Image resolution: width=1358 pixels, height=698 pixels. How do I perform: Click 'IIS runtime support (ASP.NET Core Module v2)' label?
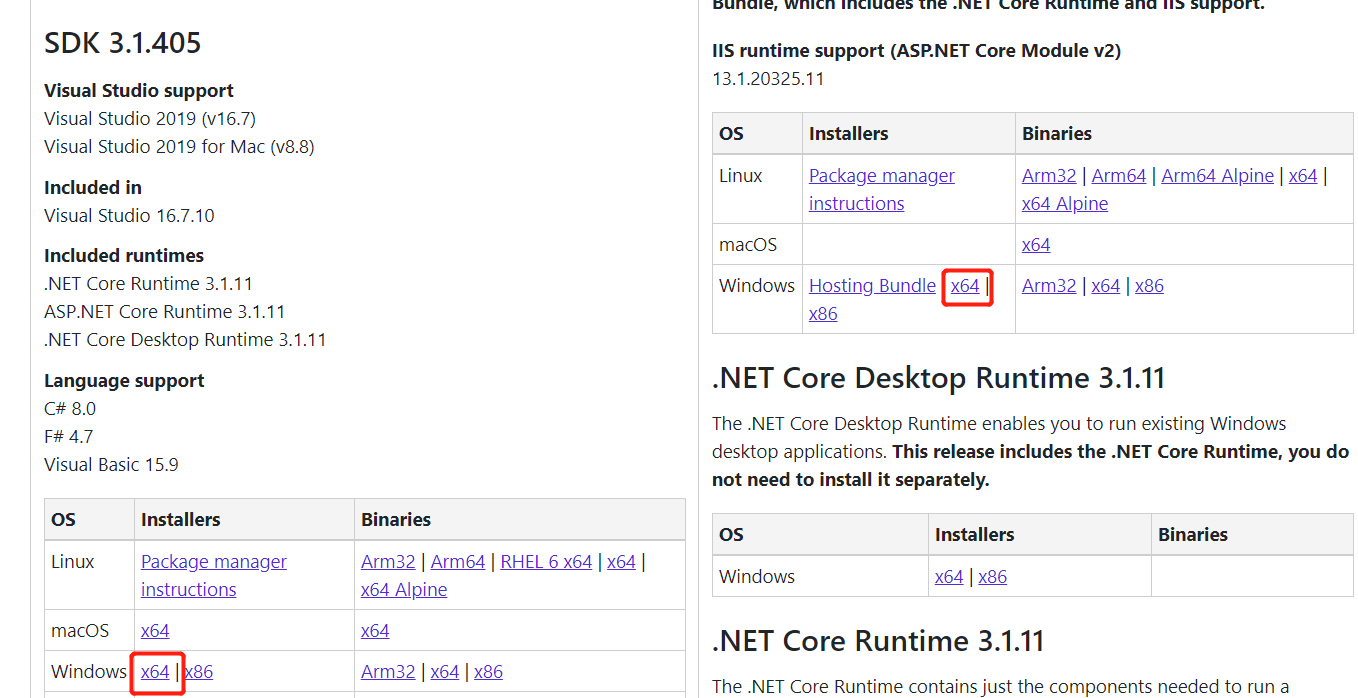pos(916,50)
